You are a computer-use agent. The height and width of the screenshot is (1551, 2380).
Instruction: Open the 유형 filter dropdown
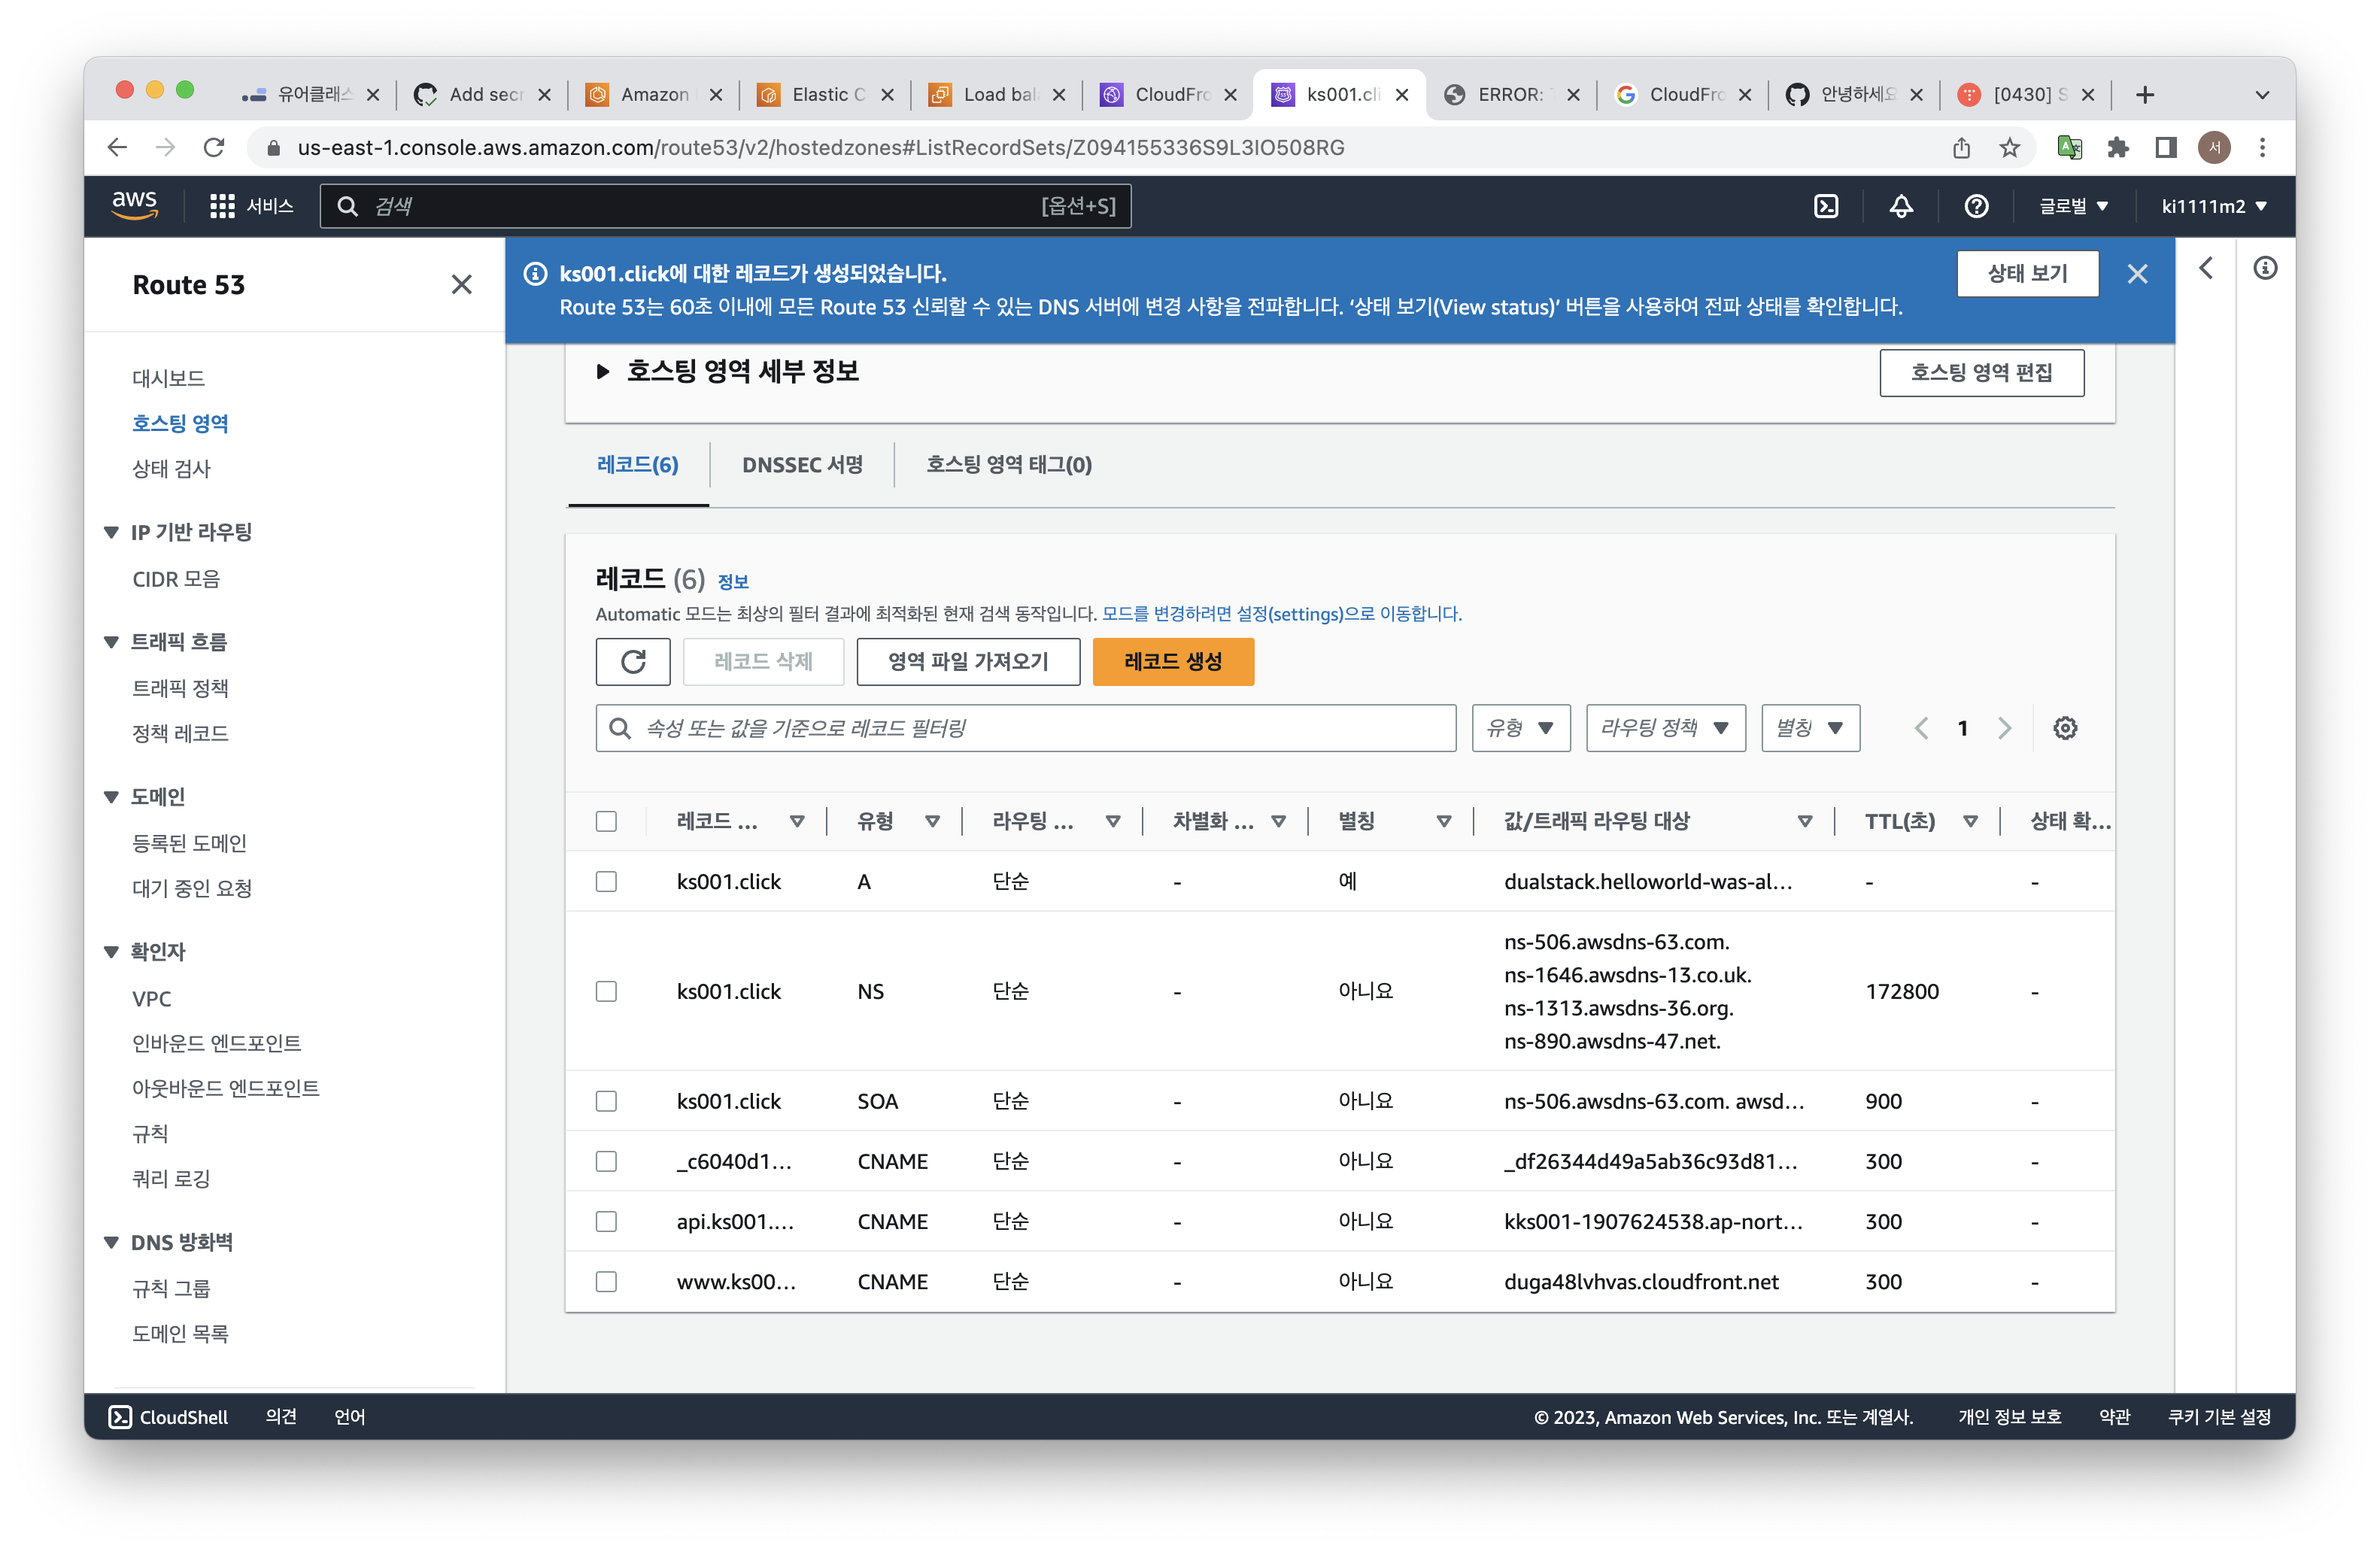(x=1520, y=728)
